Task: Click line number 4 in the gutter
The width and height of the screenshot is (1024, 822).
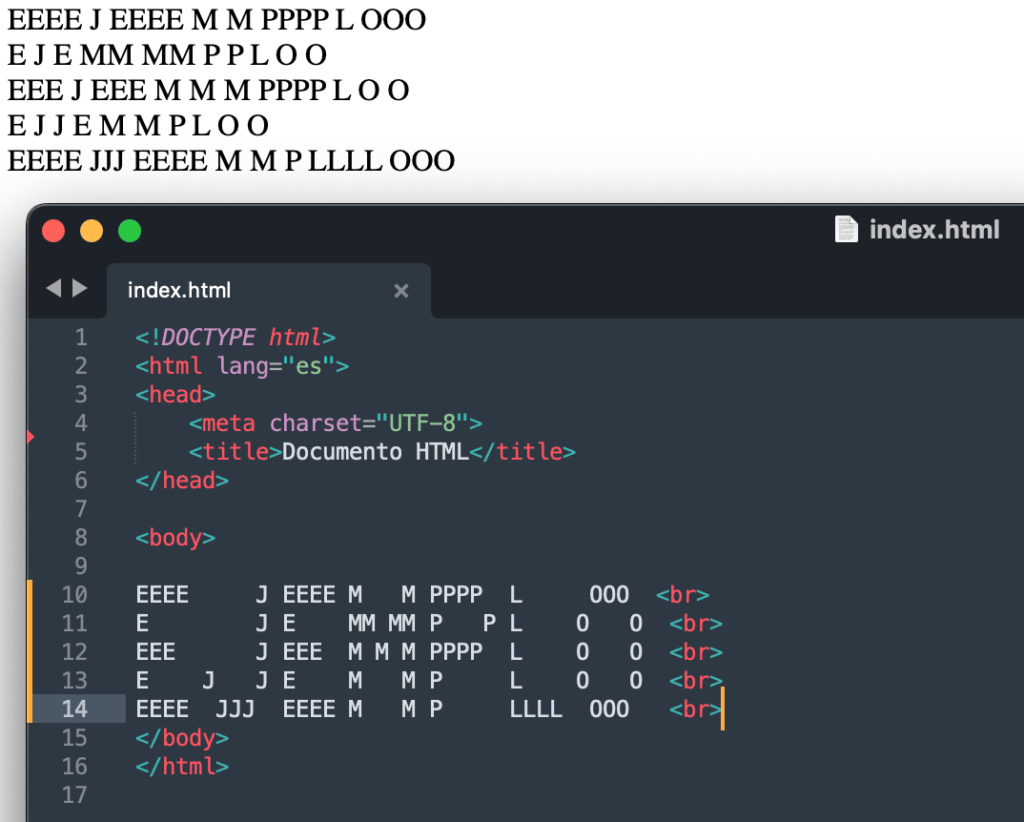Action: coord(81,423)
